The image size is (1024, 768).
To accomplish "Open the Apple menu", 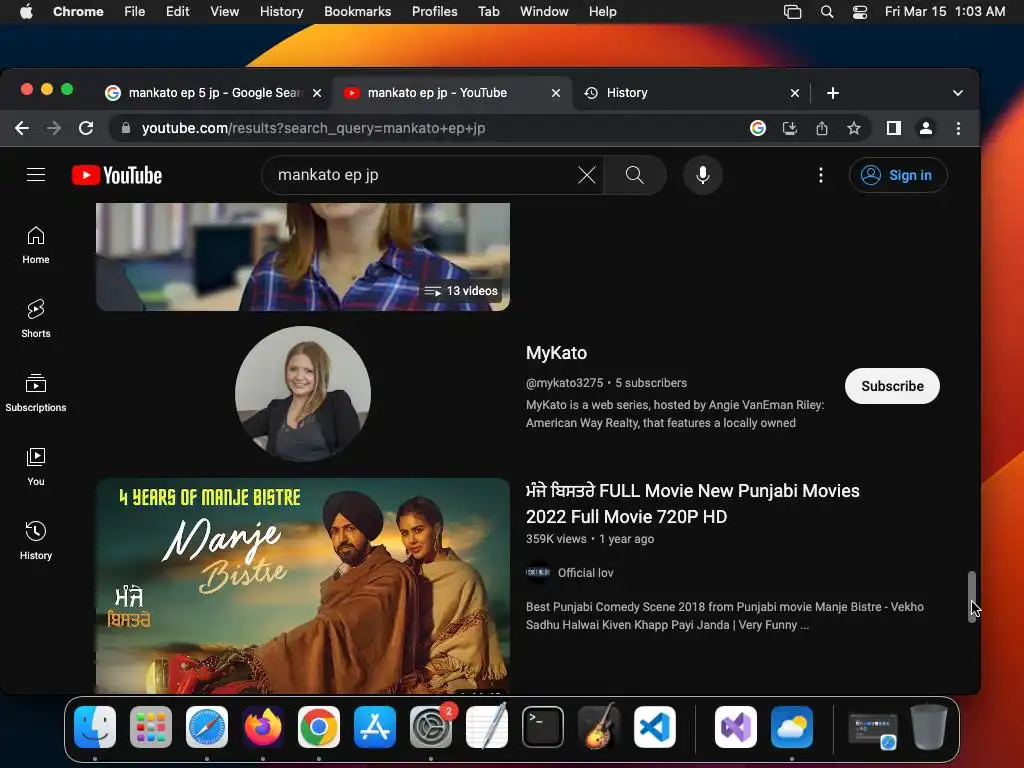I will 26,11.
